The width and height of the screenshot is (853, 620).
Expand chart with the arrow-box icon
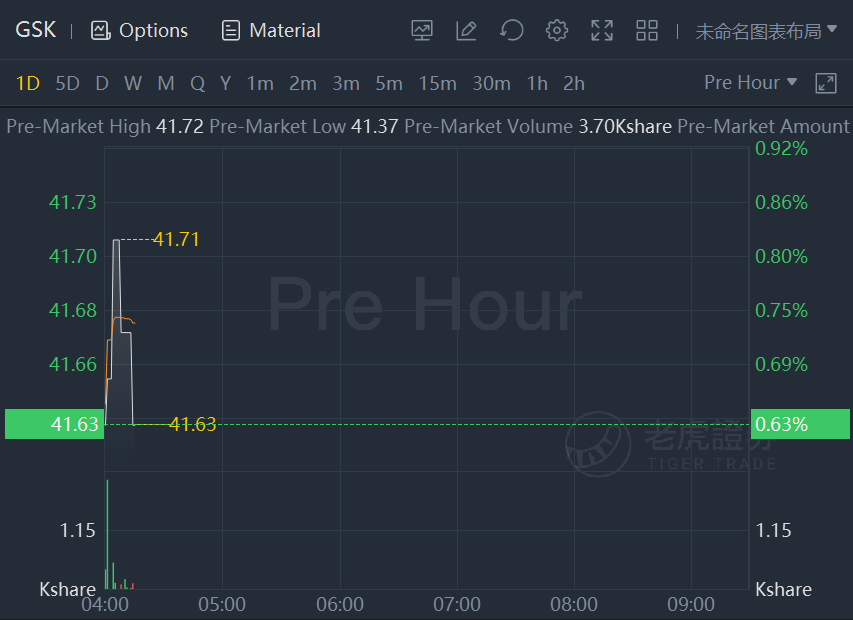826,84
